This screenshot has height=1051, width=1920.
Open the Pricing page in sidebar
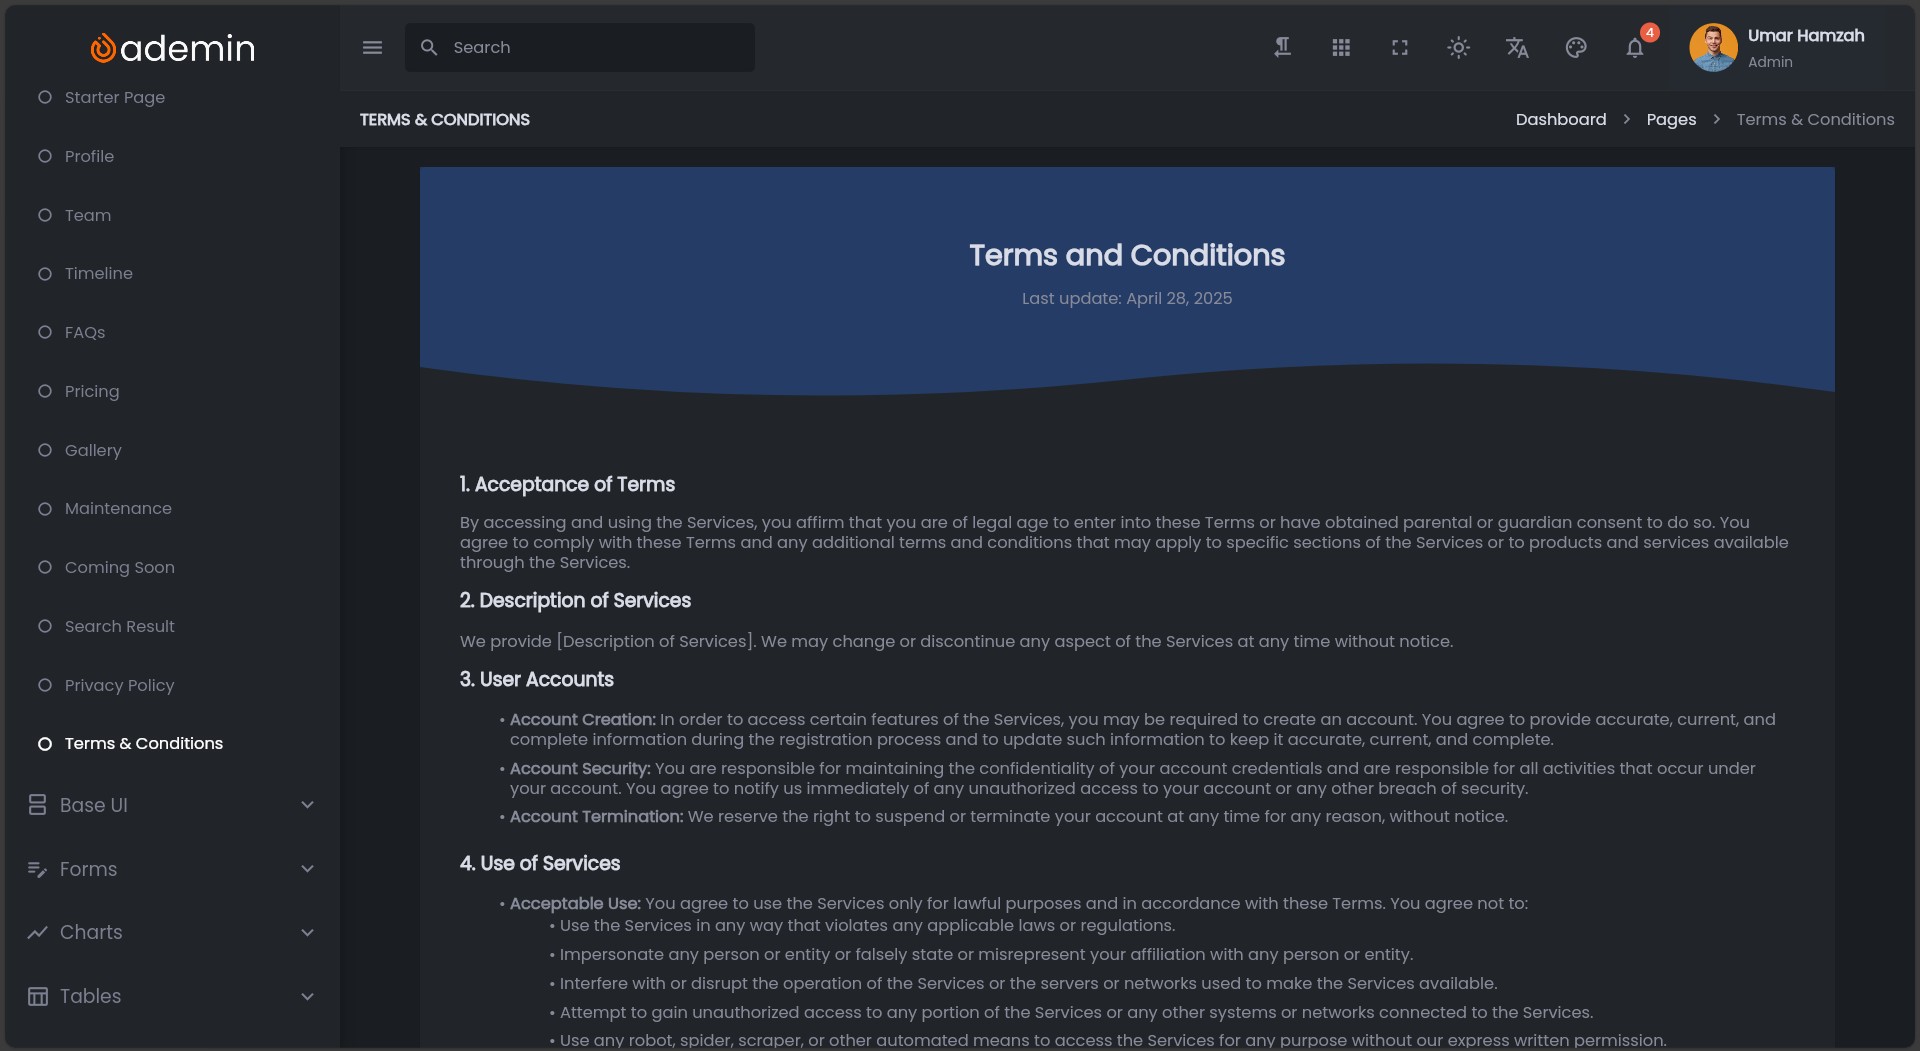click(91, 391)
